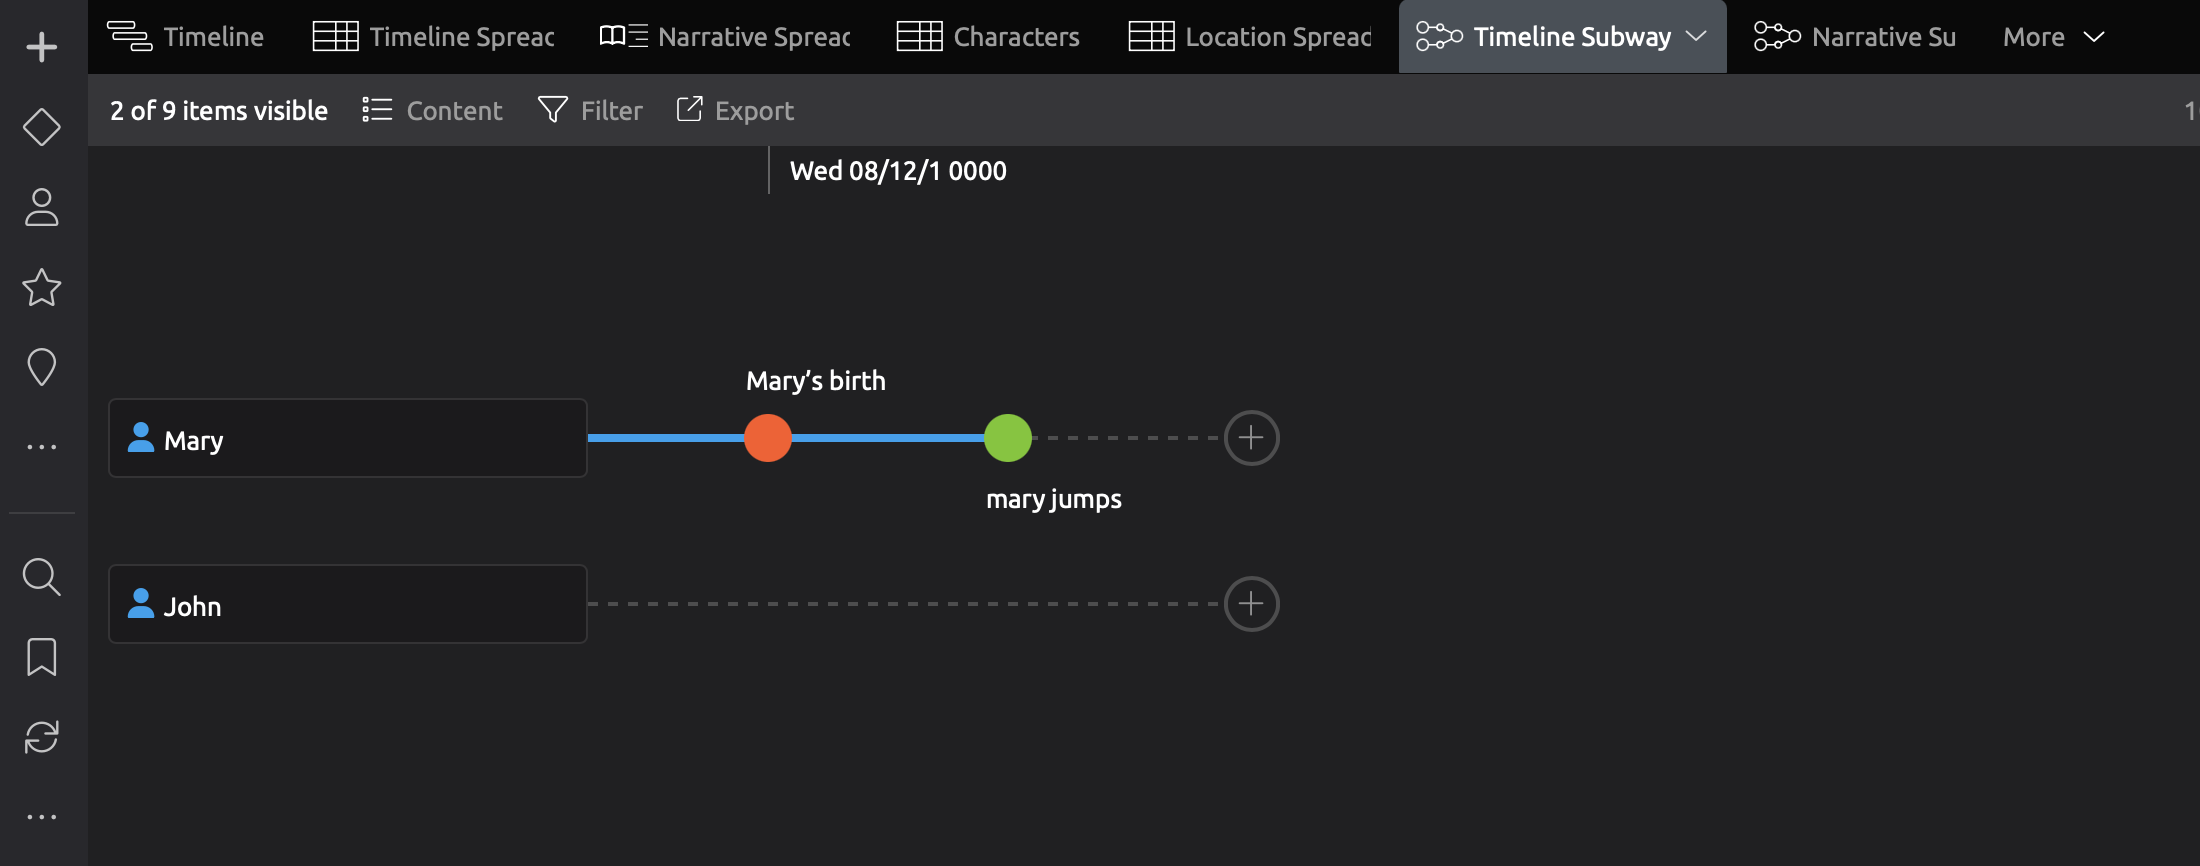Click the plus add icon in sidebar

(41, 47)
